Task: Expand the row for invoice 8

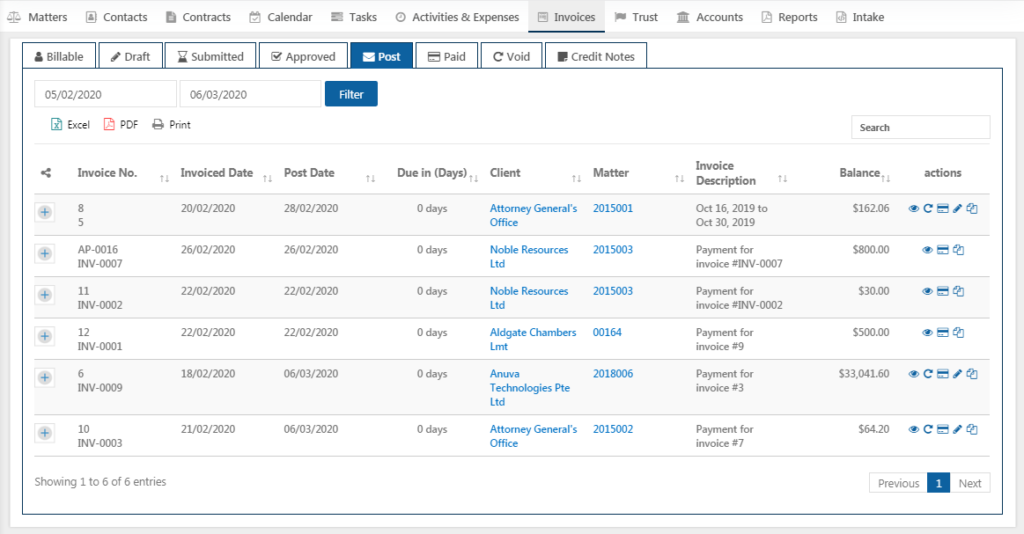Action: click(x=44, y=212)
